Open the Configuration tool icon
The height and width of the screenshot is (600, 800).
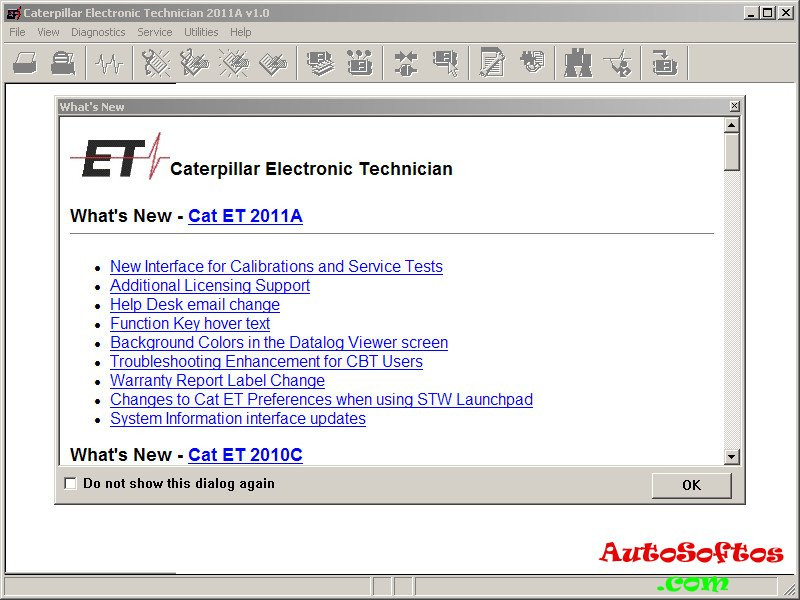tap(359, 63)
